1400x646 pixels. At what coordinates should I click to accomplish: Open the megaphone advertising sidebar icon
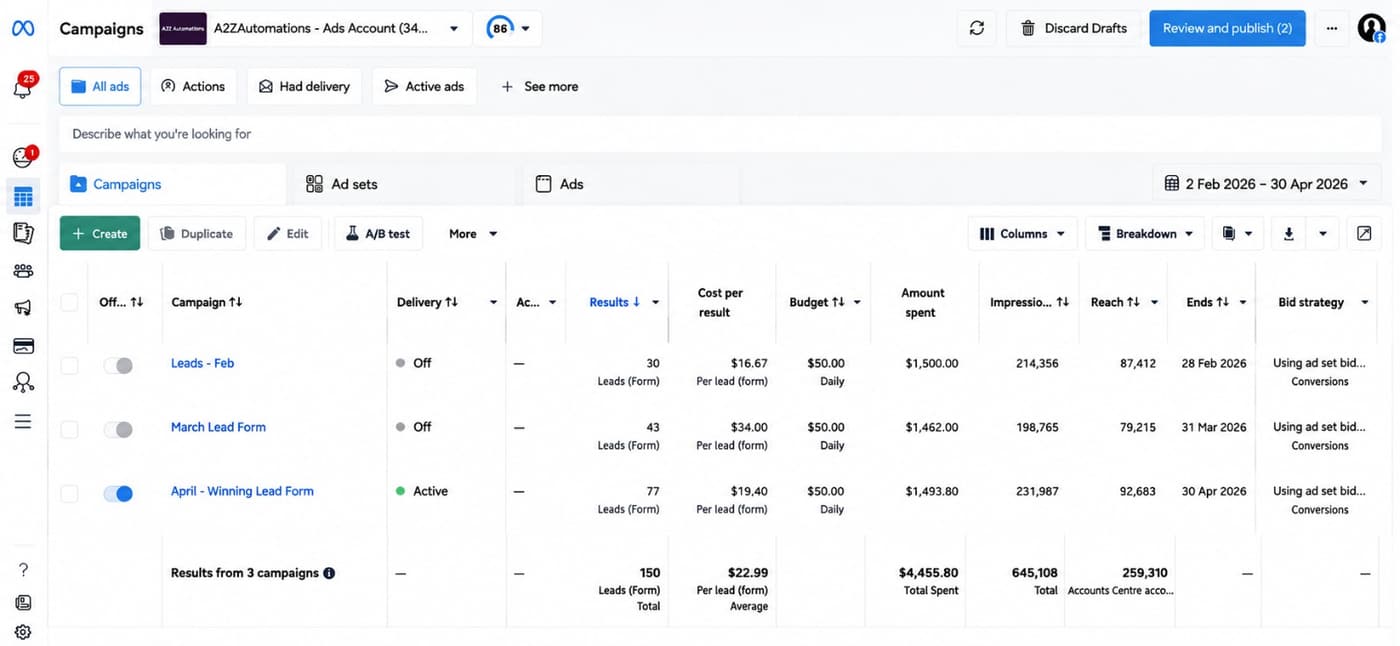pos(23,308)
